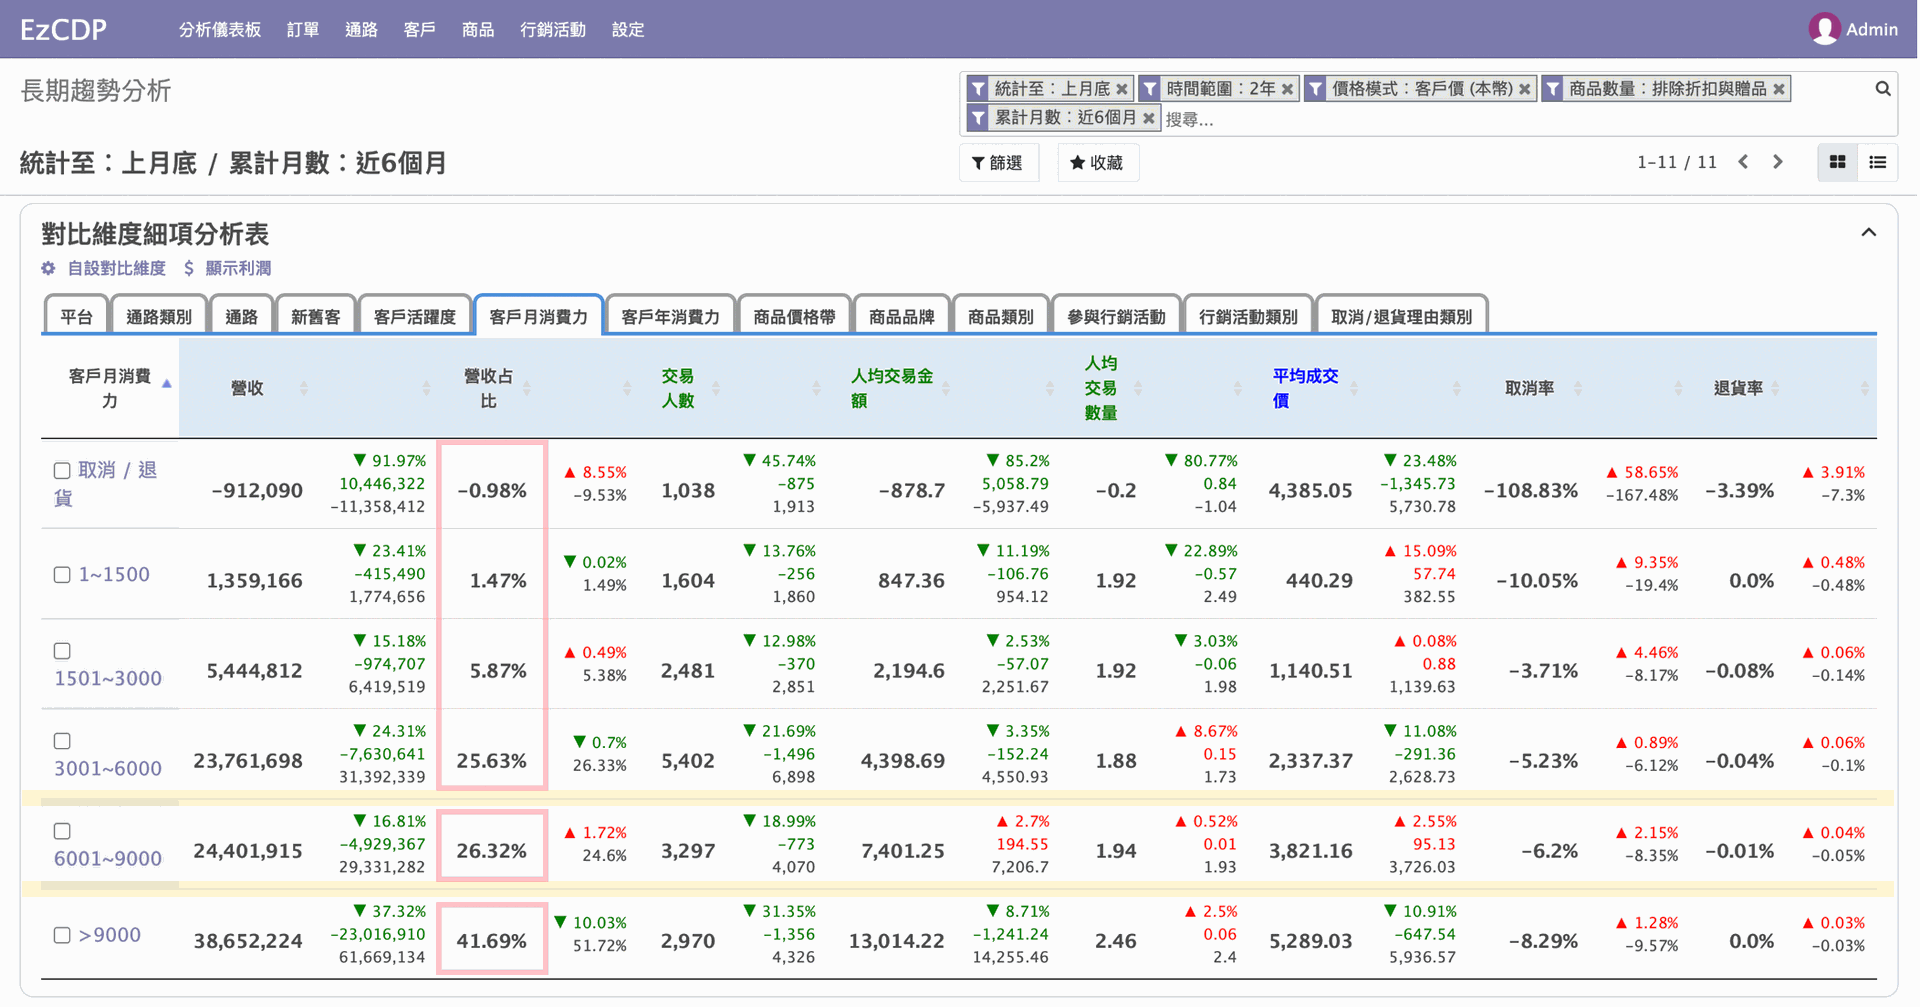
Task: Switch to 新舊客 tab
Action: point(315,316)
